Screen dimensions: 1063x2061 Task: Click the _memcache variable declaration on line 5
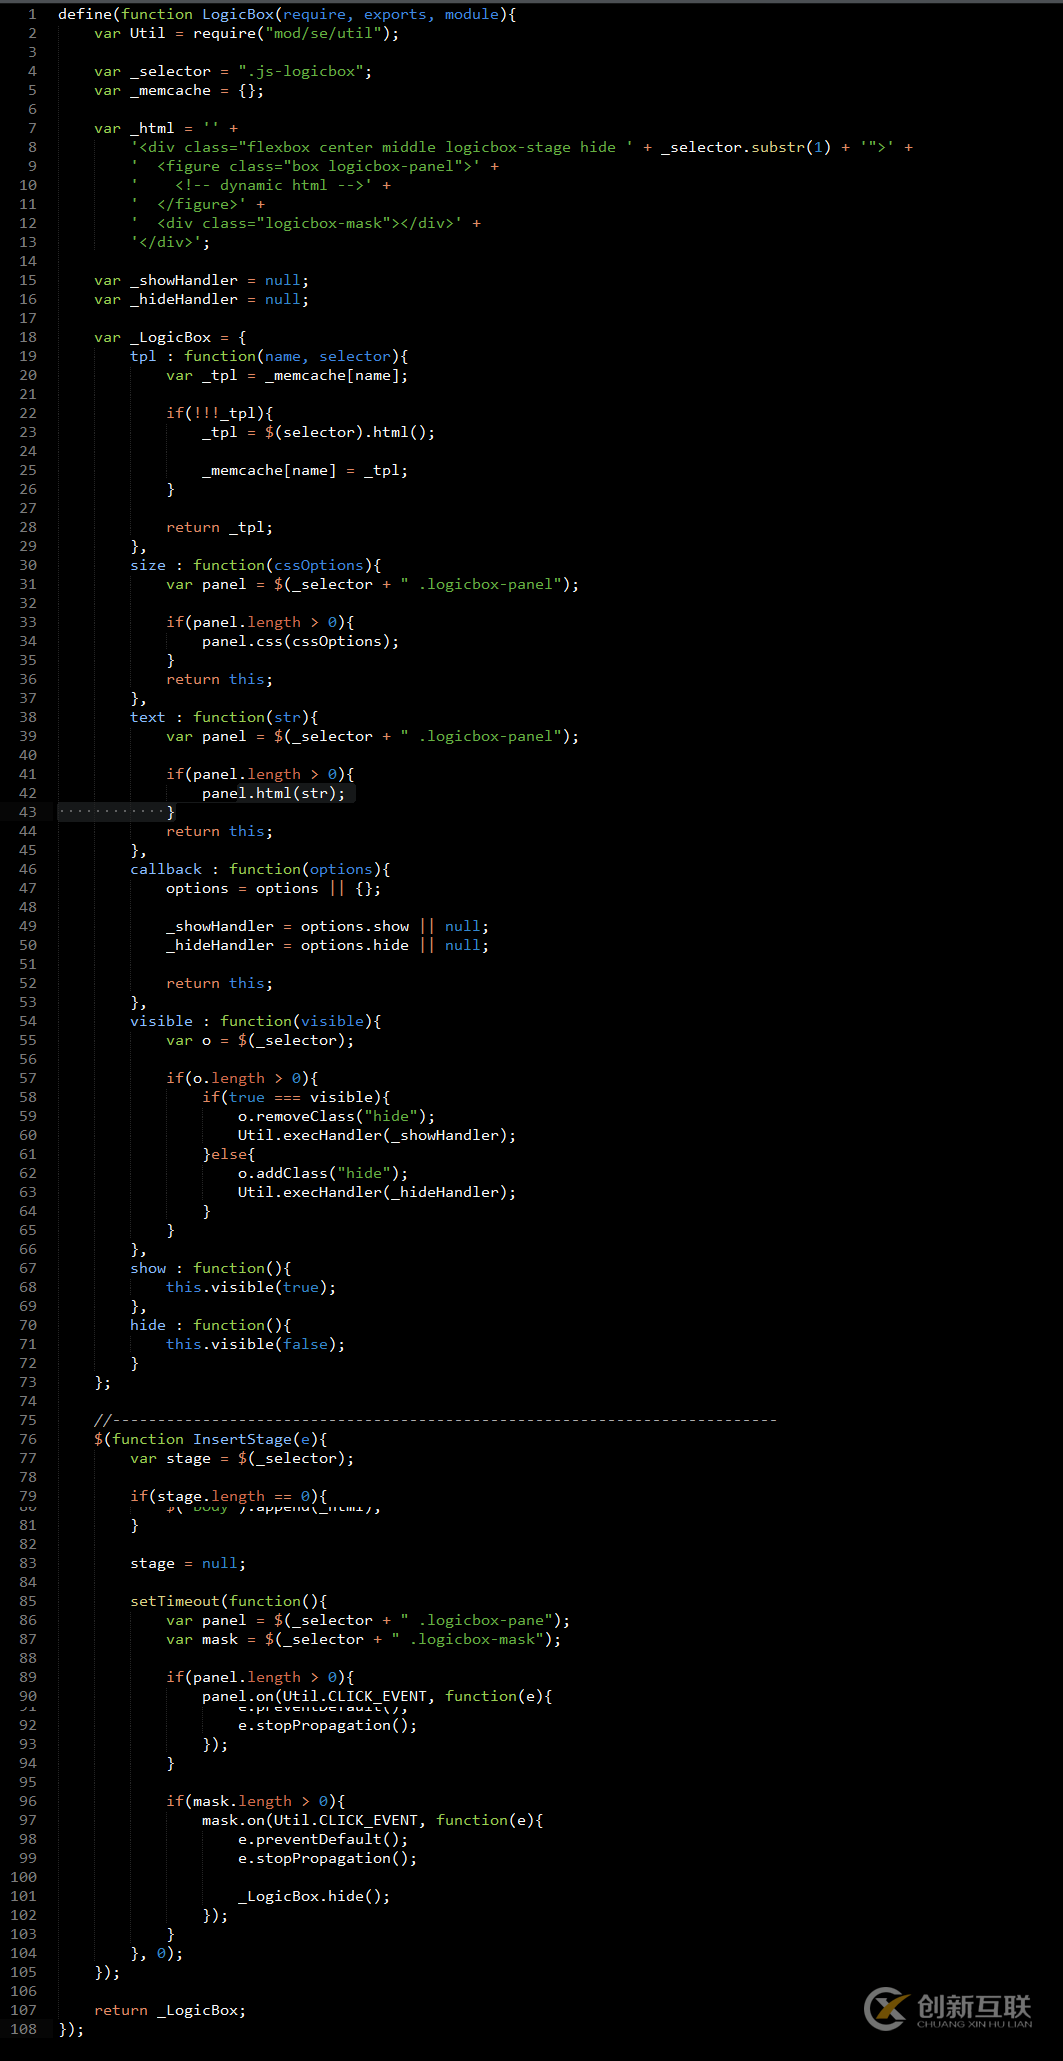click(x=170, y=90)
